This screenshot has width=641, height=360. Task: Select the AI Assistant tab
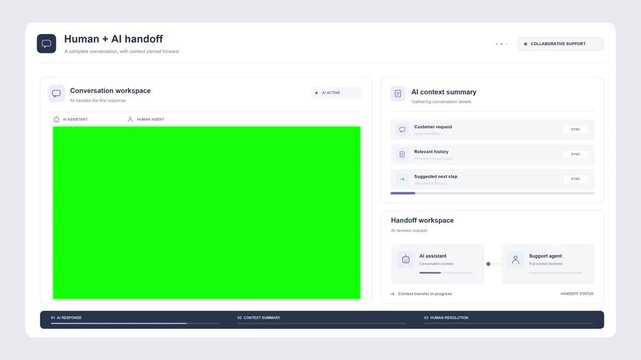point(71,119)
